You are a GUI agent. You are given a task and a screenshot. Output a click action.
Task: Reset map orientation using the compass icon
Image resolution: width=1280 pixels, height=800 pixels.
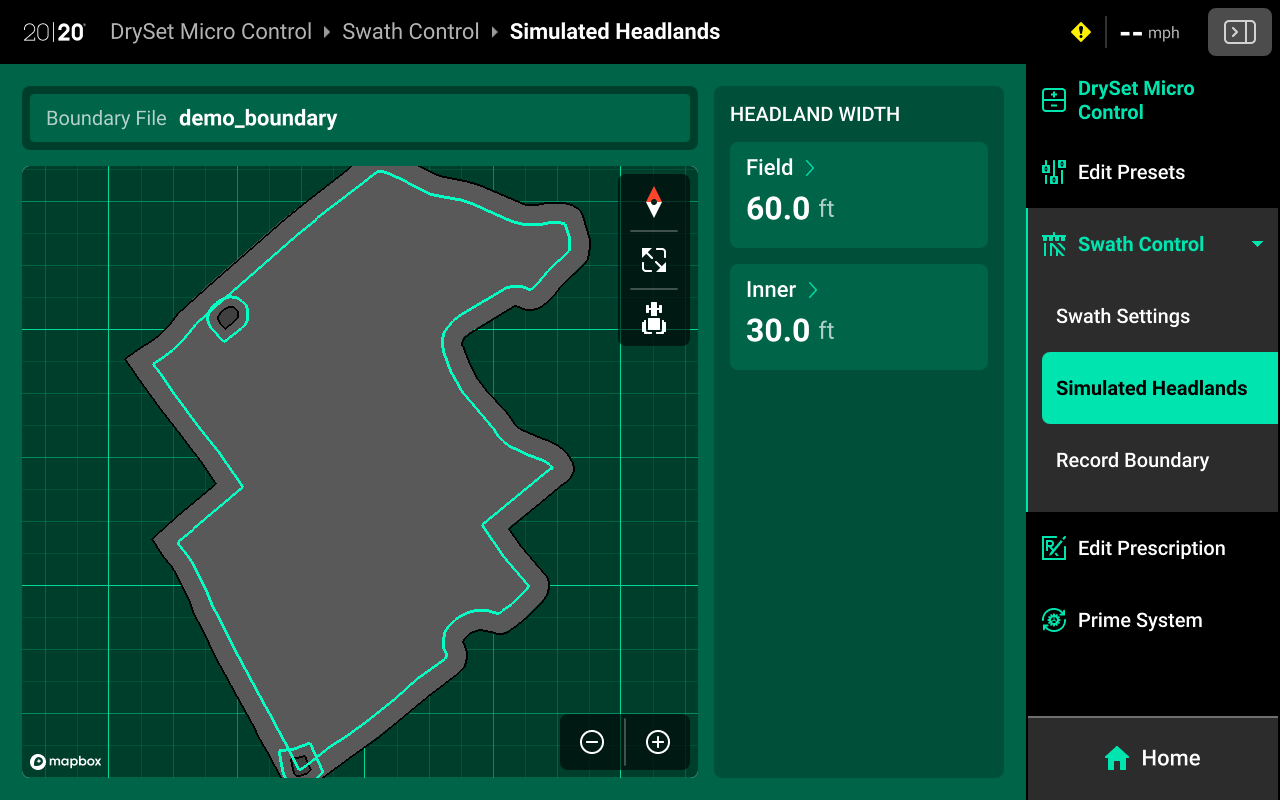654,203
